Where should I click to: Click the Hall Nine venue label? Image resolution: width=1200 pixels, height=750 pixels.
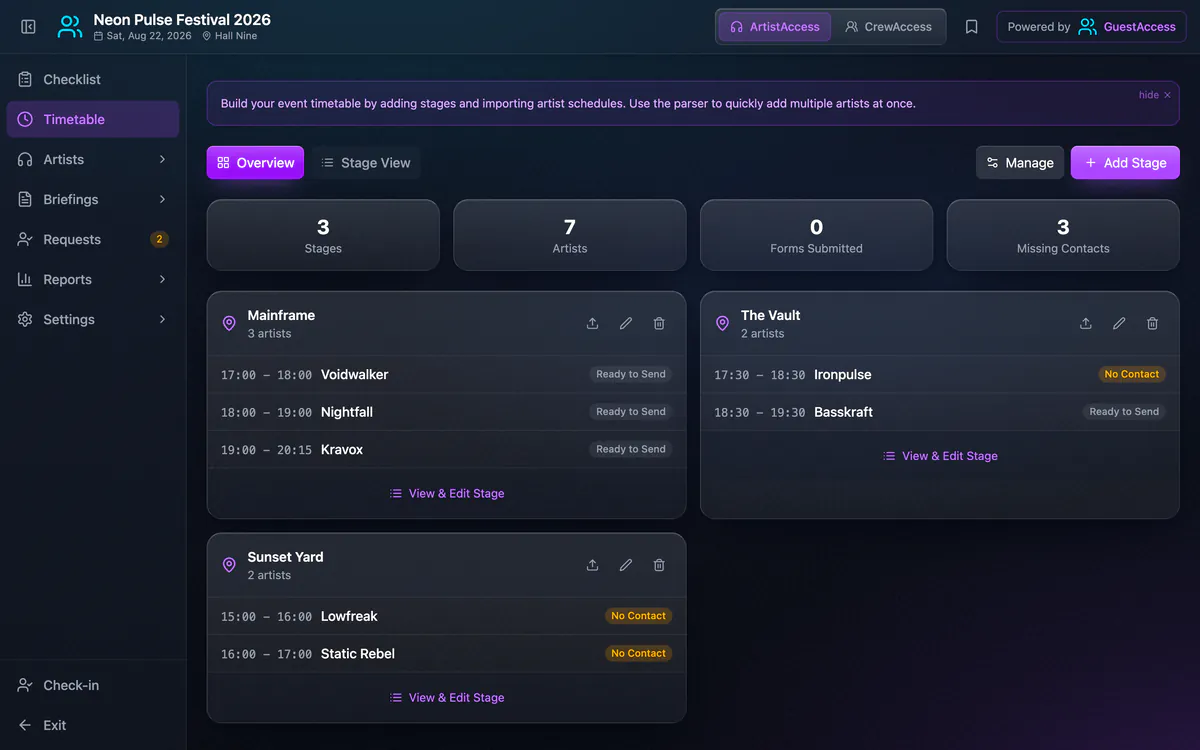click(229, 36)
